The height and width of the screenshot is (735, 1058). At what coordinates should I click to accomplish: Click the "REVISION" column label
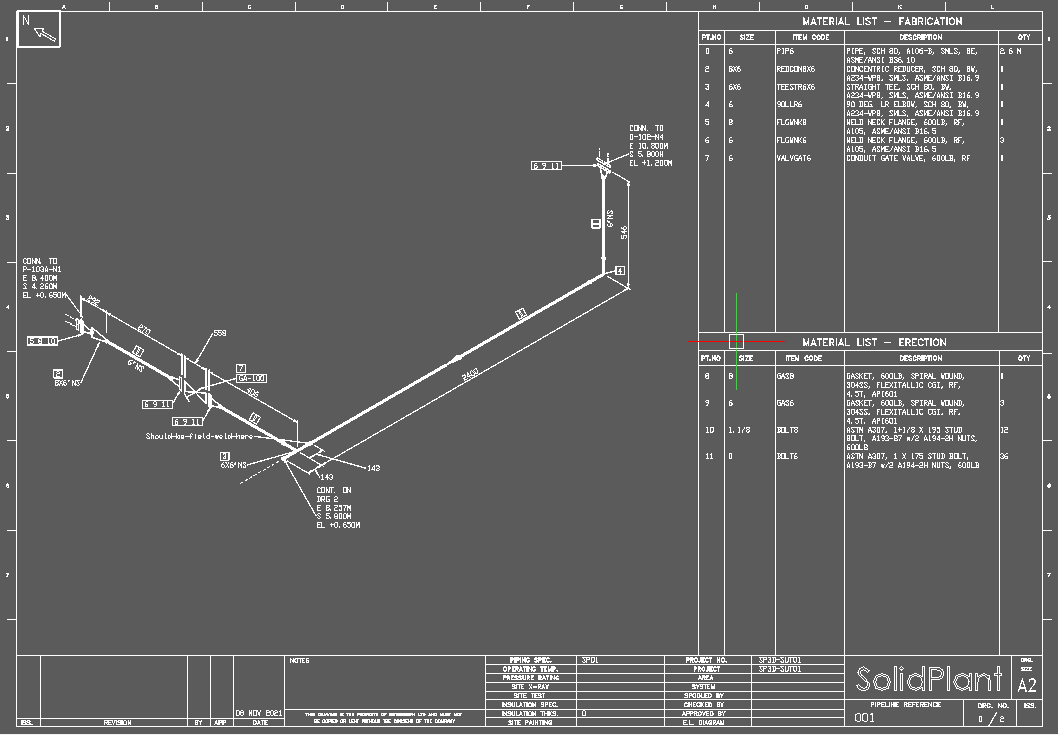pyautogui.click(x=117, y=723)
